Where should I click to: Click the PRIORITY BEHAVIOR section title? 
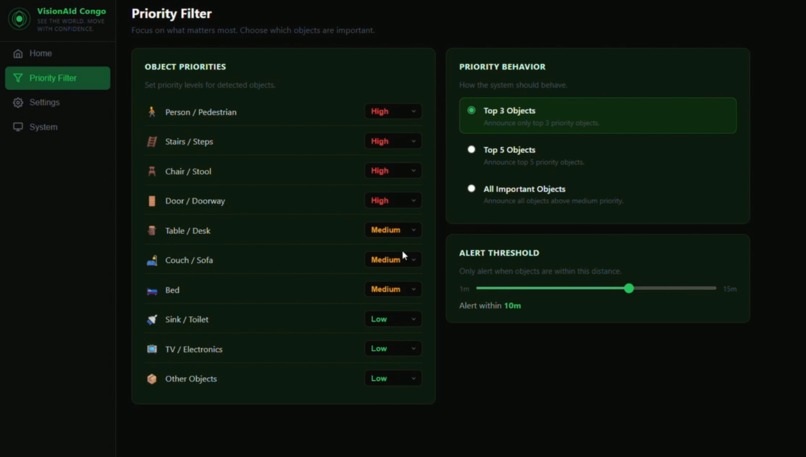(502, 67)
